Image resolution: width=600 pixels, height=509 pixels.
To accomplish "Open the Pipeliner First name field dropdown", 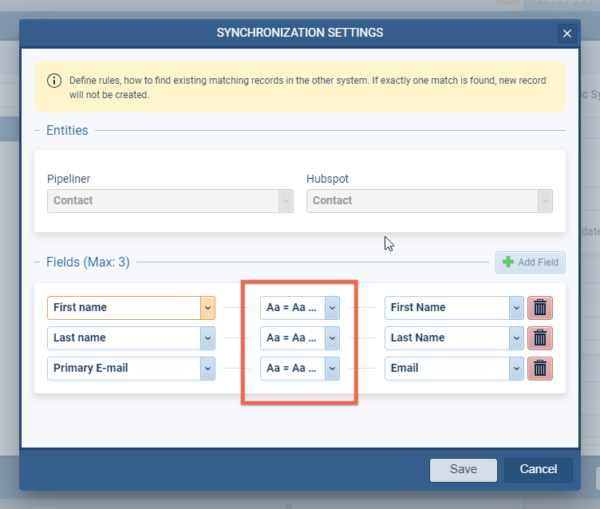I will pyautogui.click(x=208, y=307).
